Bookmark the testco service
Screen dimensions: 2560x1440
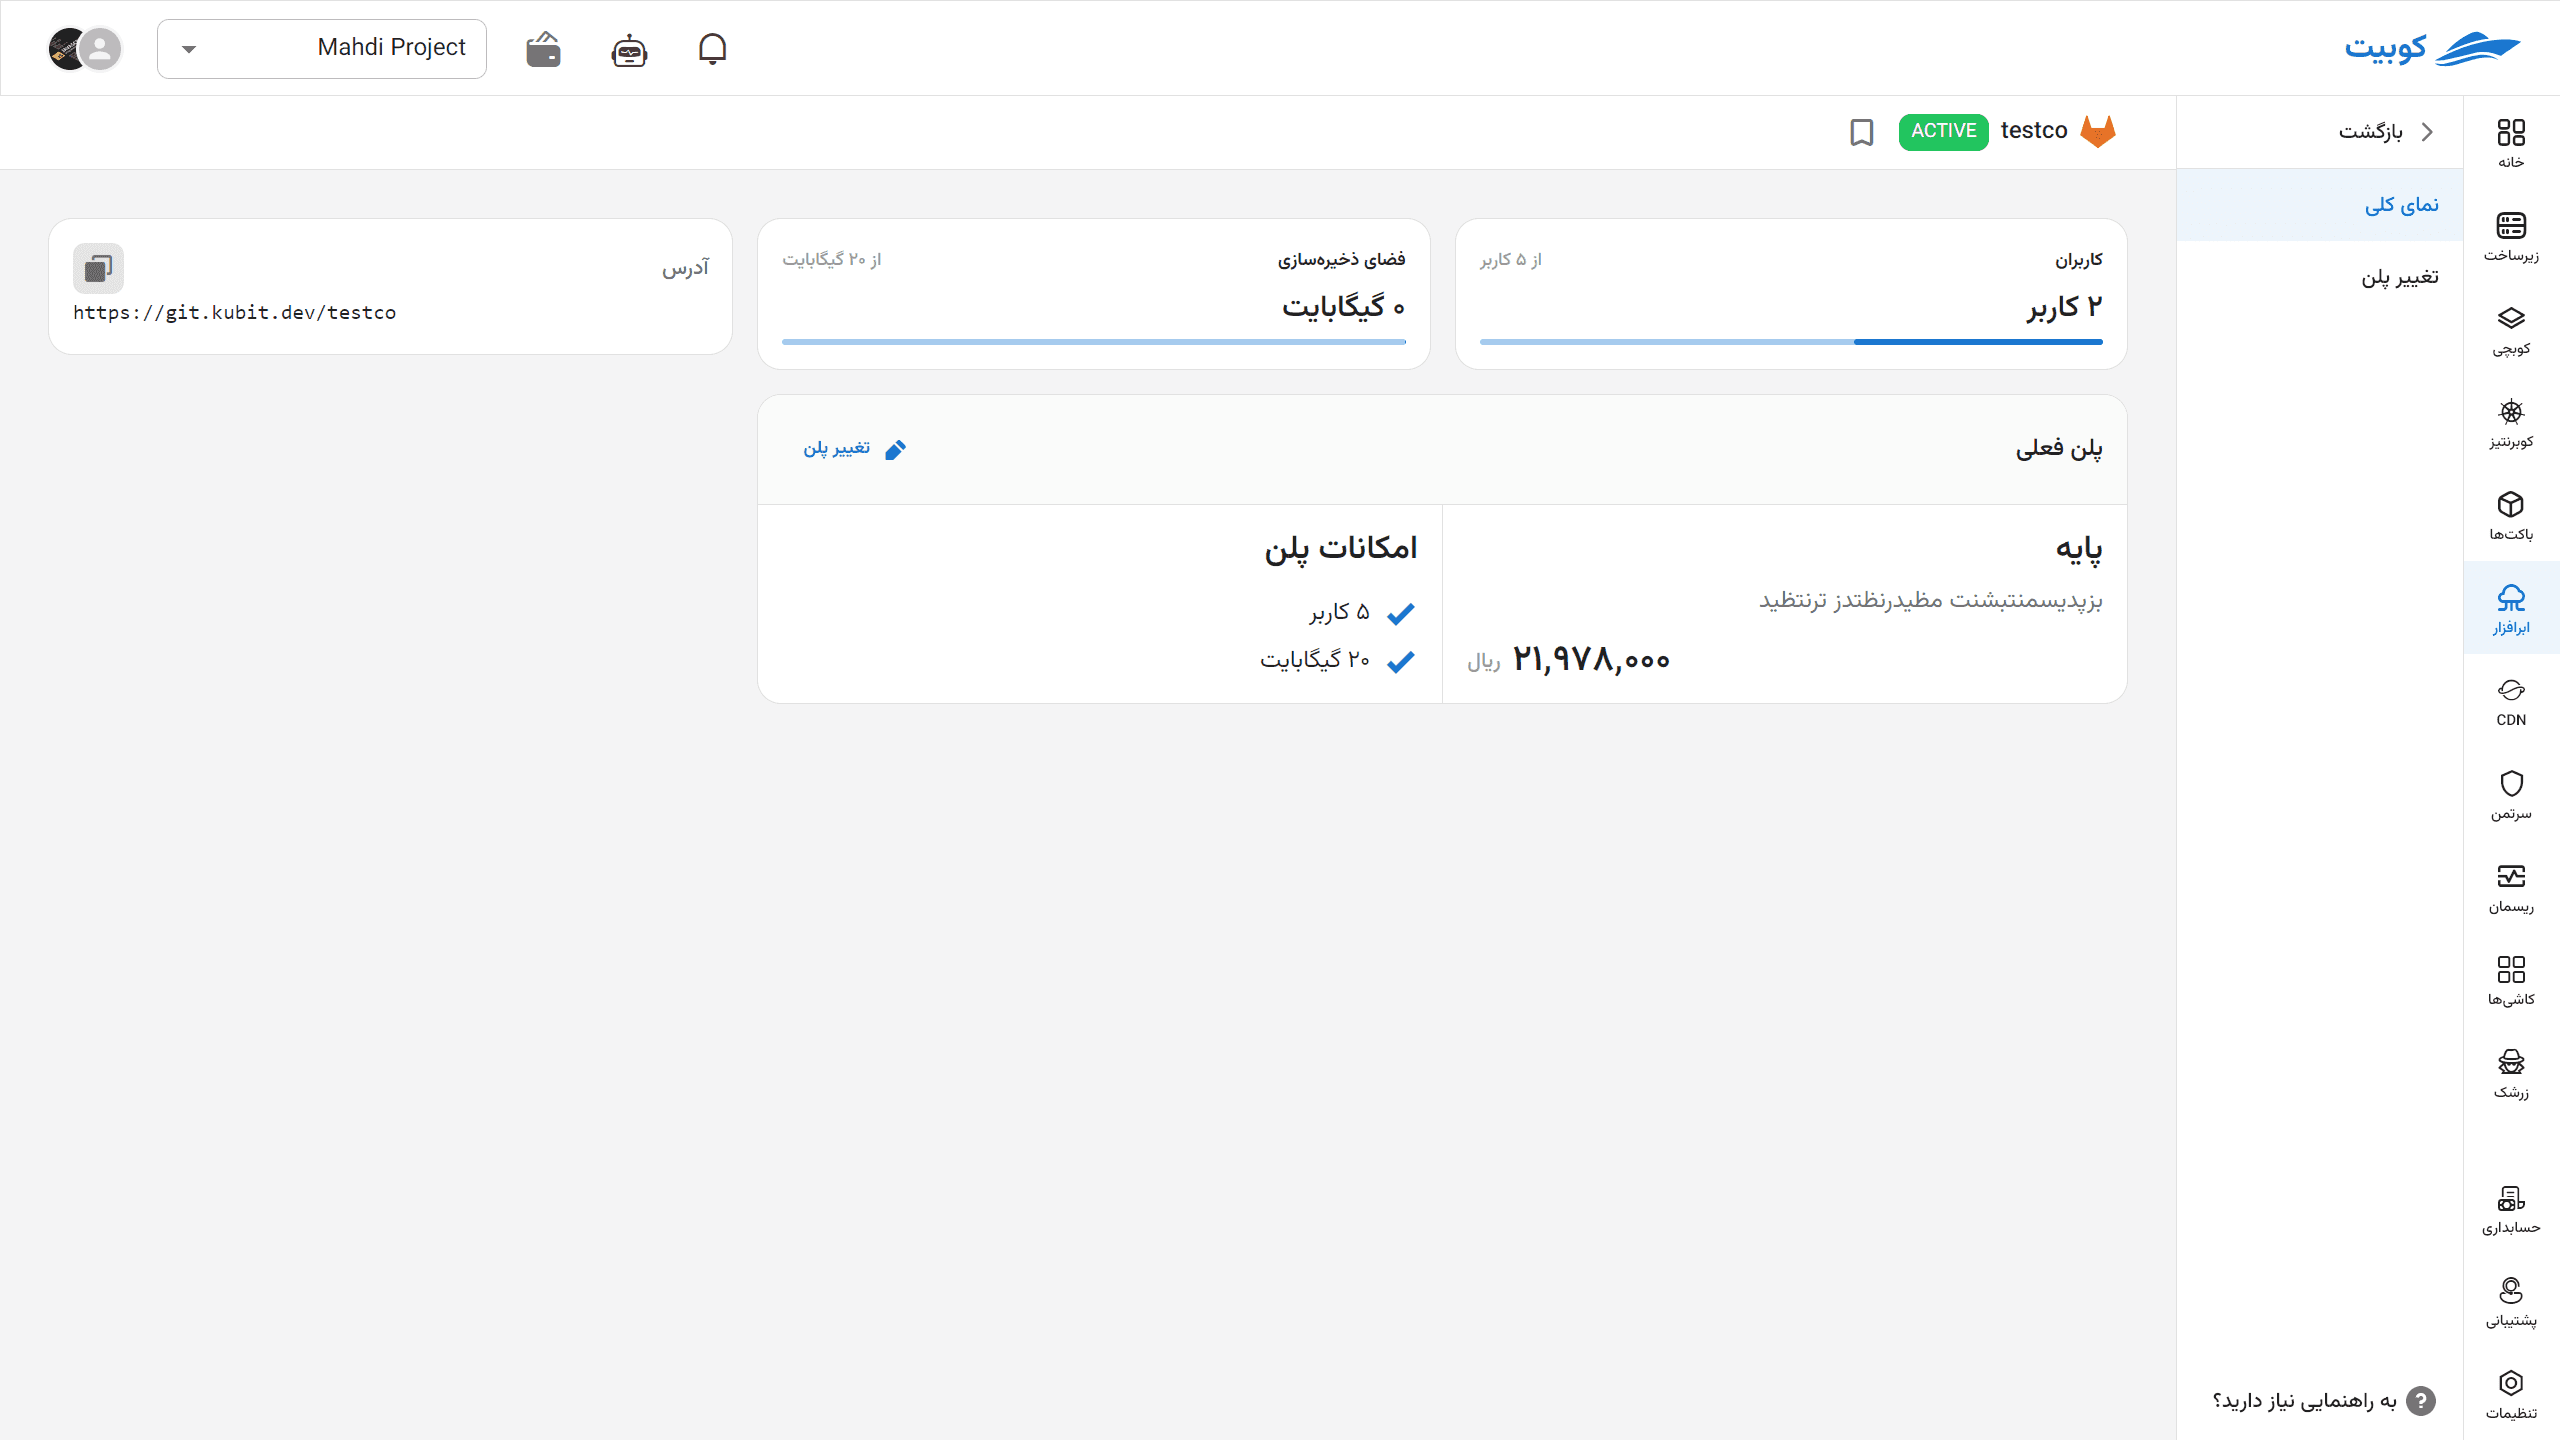pyautogui.click(x=1861, y=132)
